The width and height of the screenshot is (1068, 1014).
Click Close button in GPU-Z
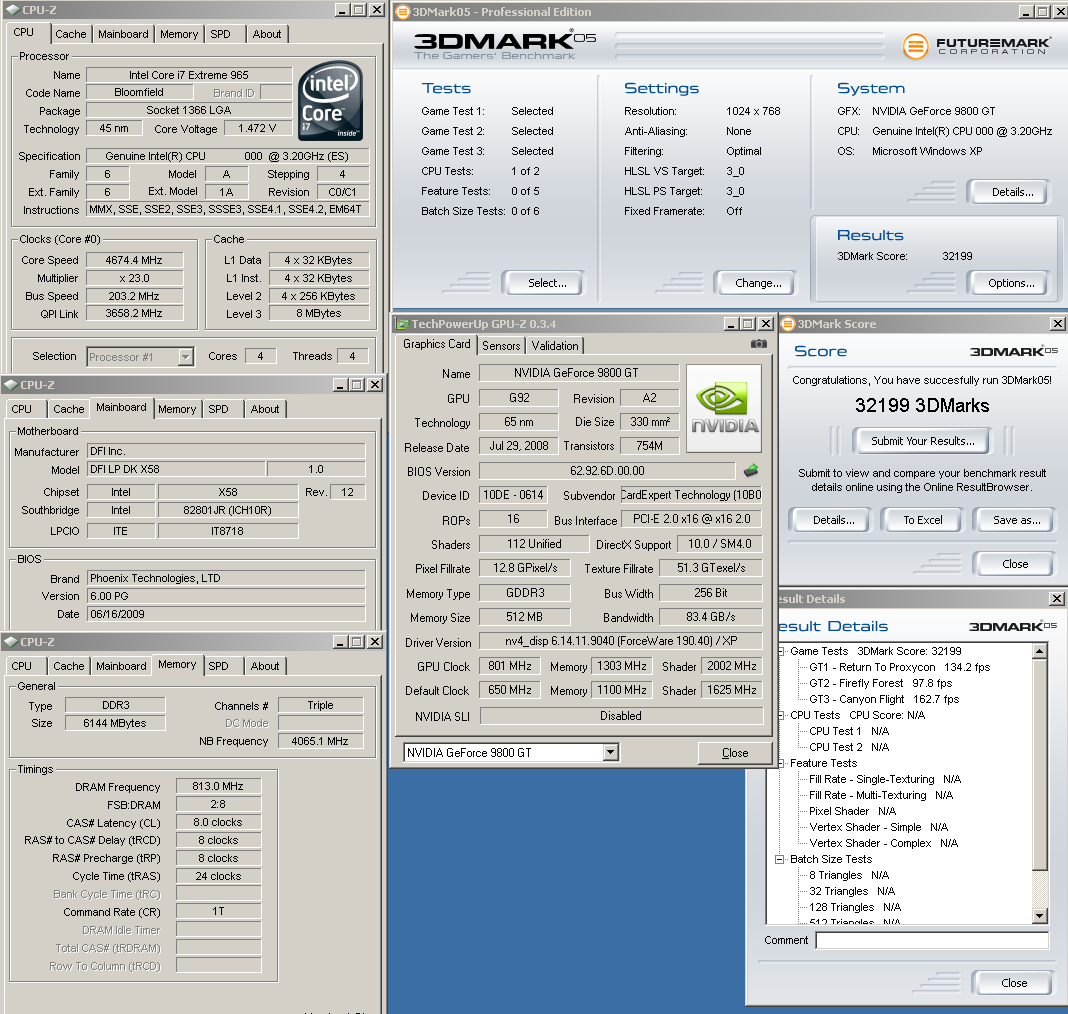[735, 753]
